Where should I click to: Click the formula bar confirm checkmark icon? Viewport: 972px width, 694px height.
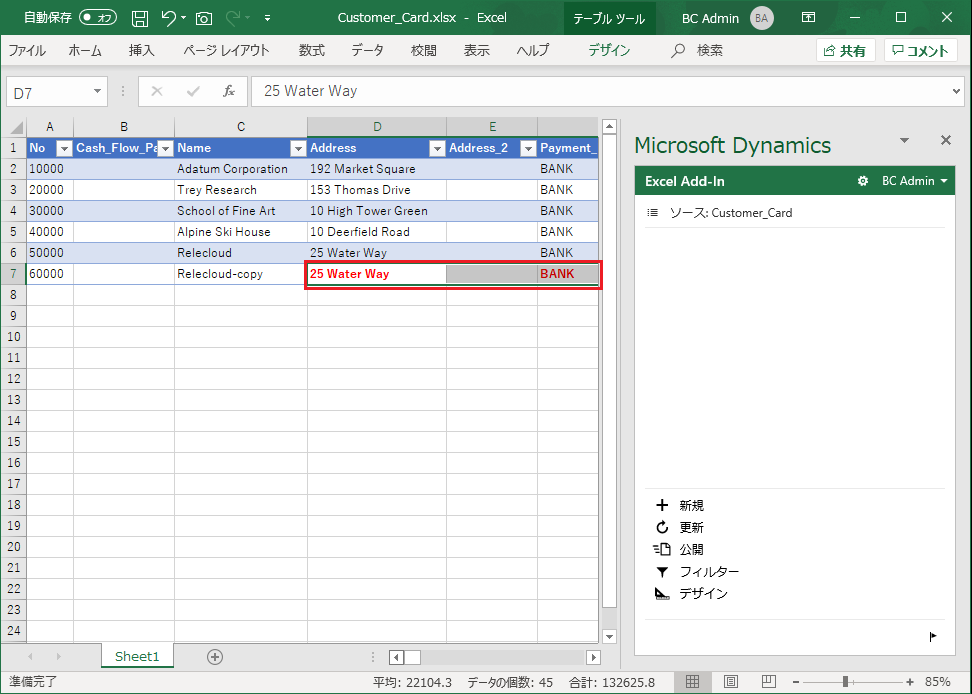(x=193, y=92)
